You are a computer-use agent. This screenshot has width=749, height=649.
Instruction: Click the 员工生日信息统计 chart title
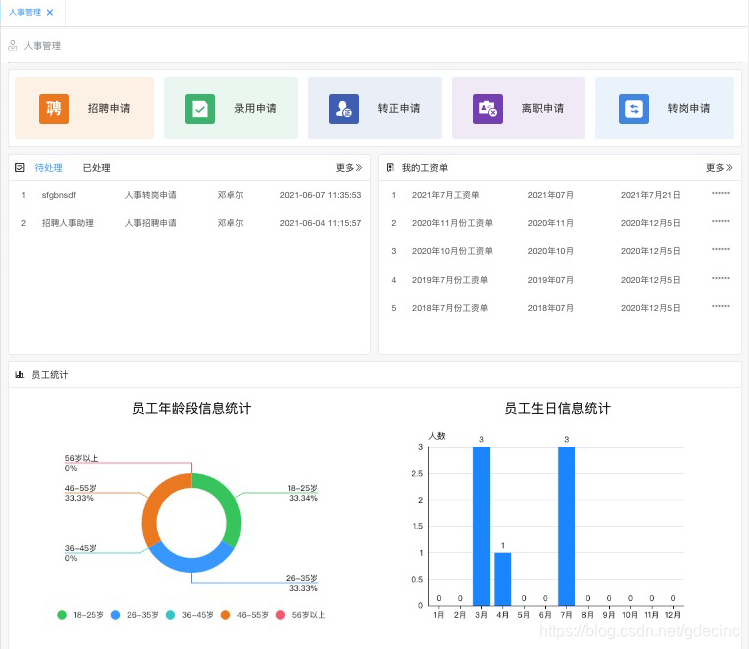click(557, 408)
